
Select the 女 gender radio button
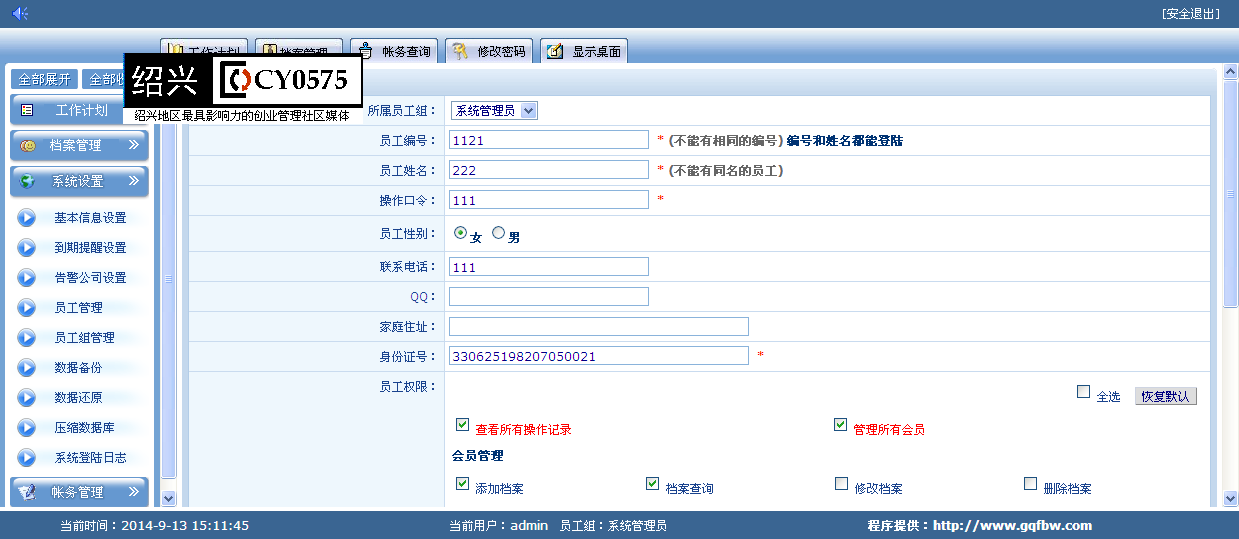(x=460, y=232)
